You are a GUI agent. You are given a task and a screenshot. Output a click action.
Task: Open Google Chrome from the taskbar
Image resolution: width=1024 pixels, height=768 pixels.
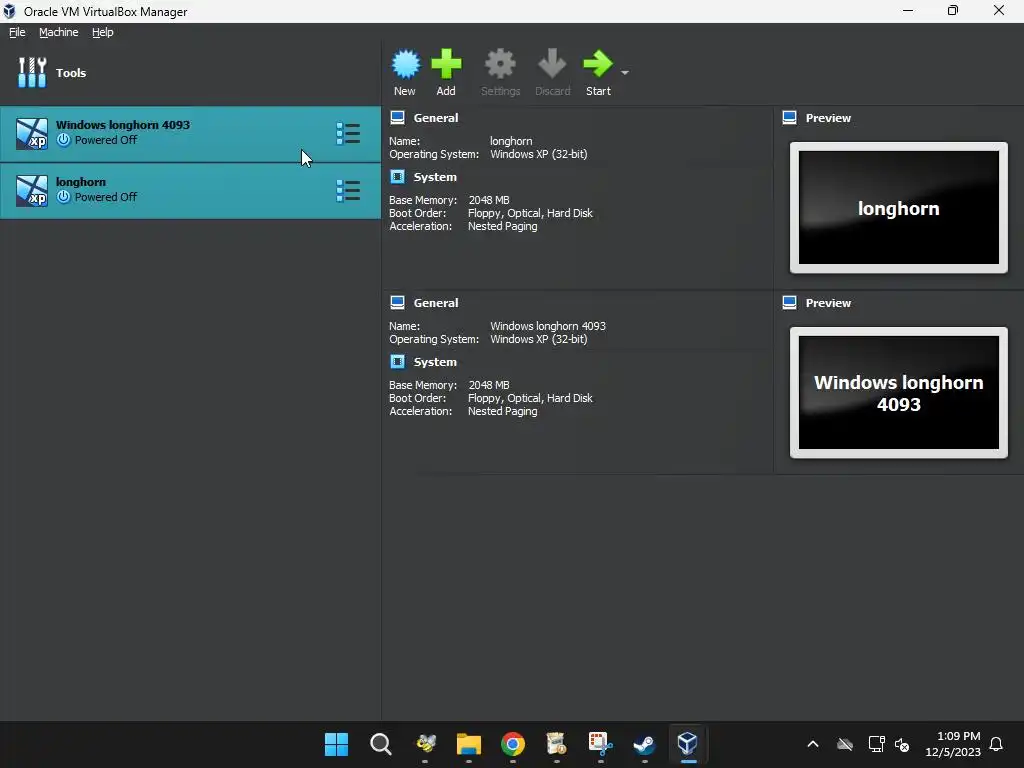tap(513, 744)
